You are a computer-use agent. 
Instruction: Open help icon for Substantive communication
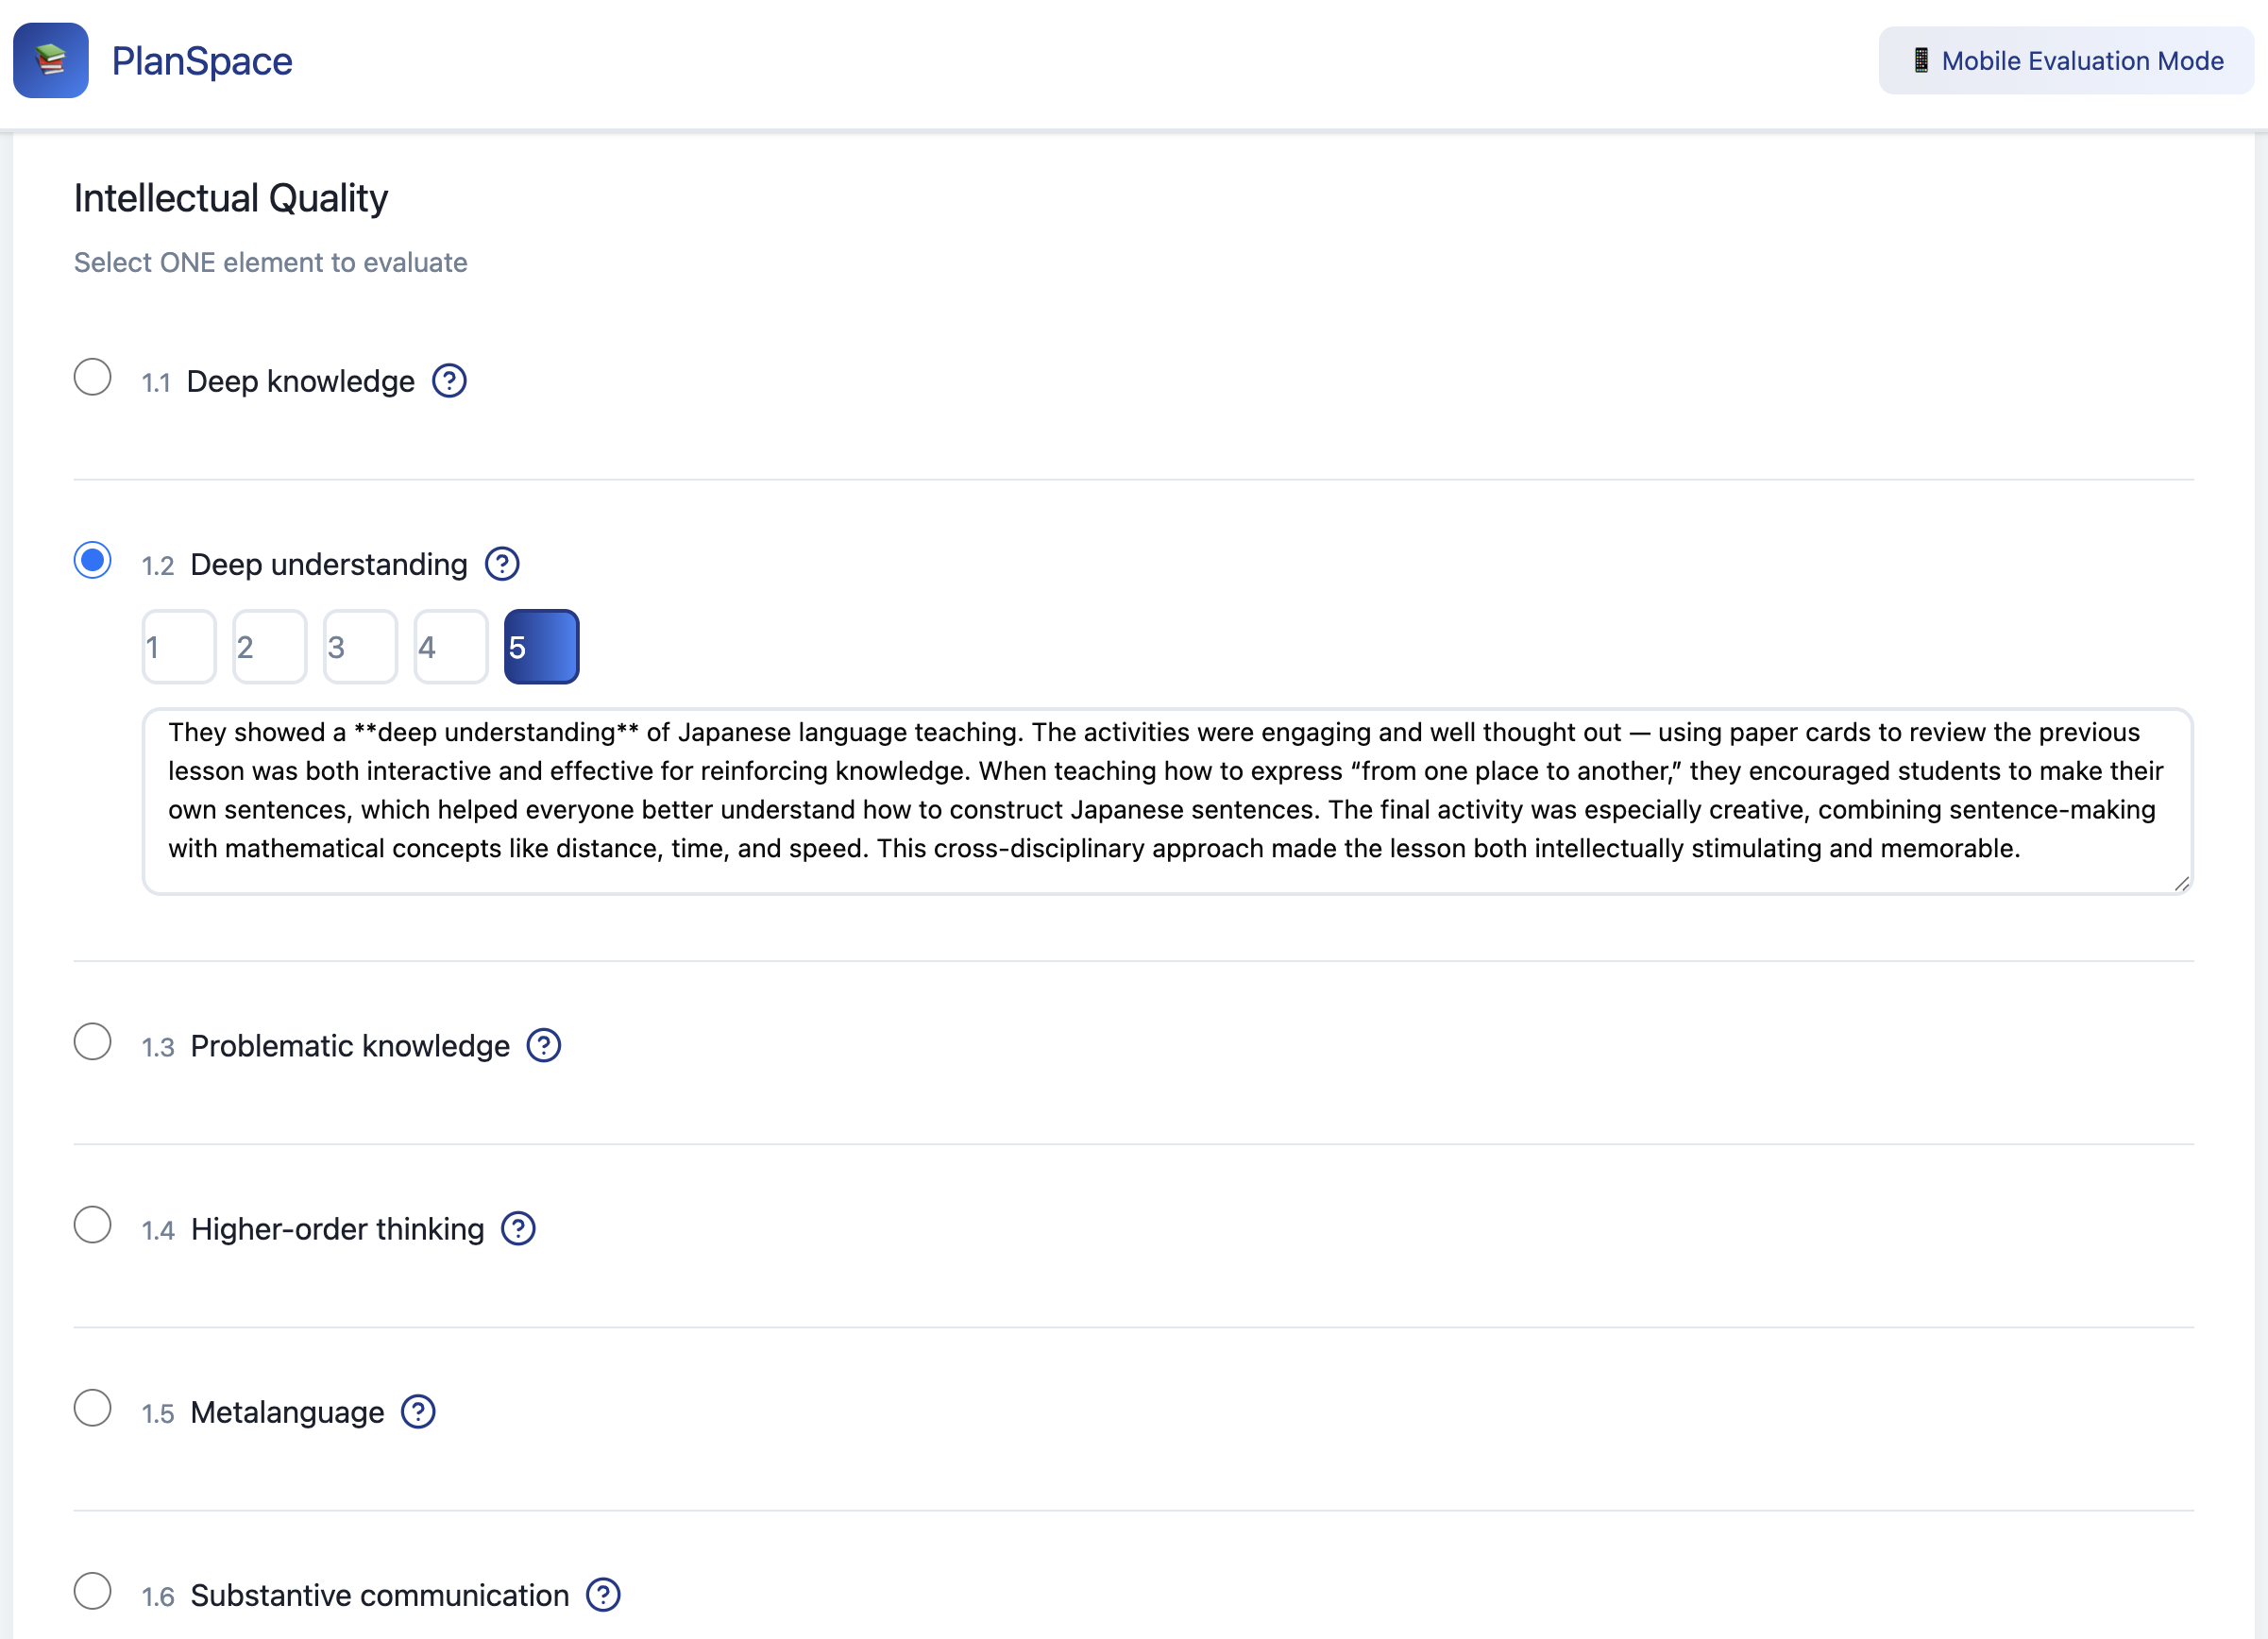(603, 1595)
